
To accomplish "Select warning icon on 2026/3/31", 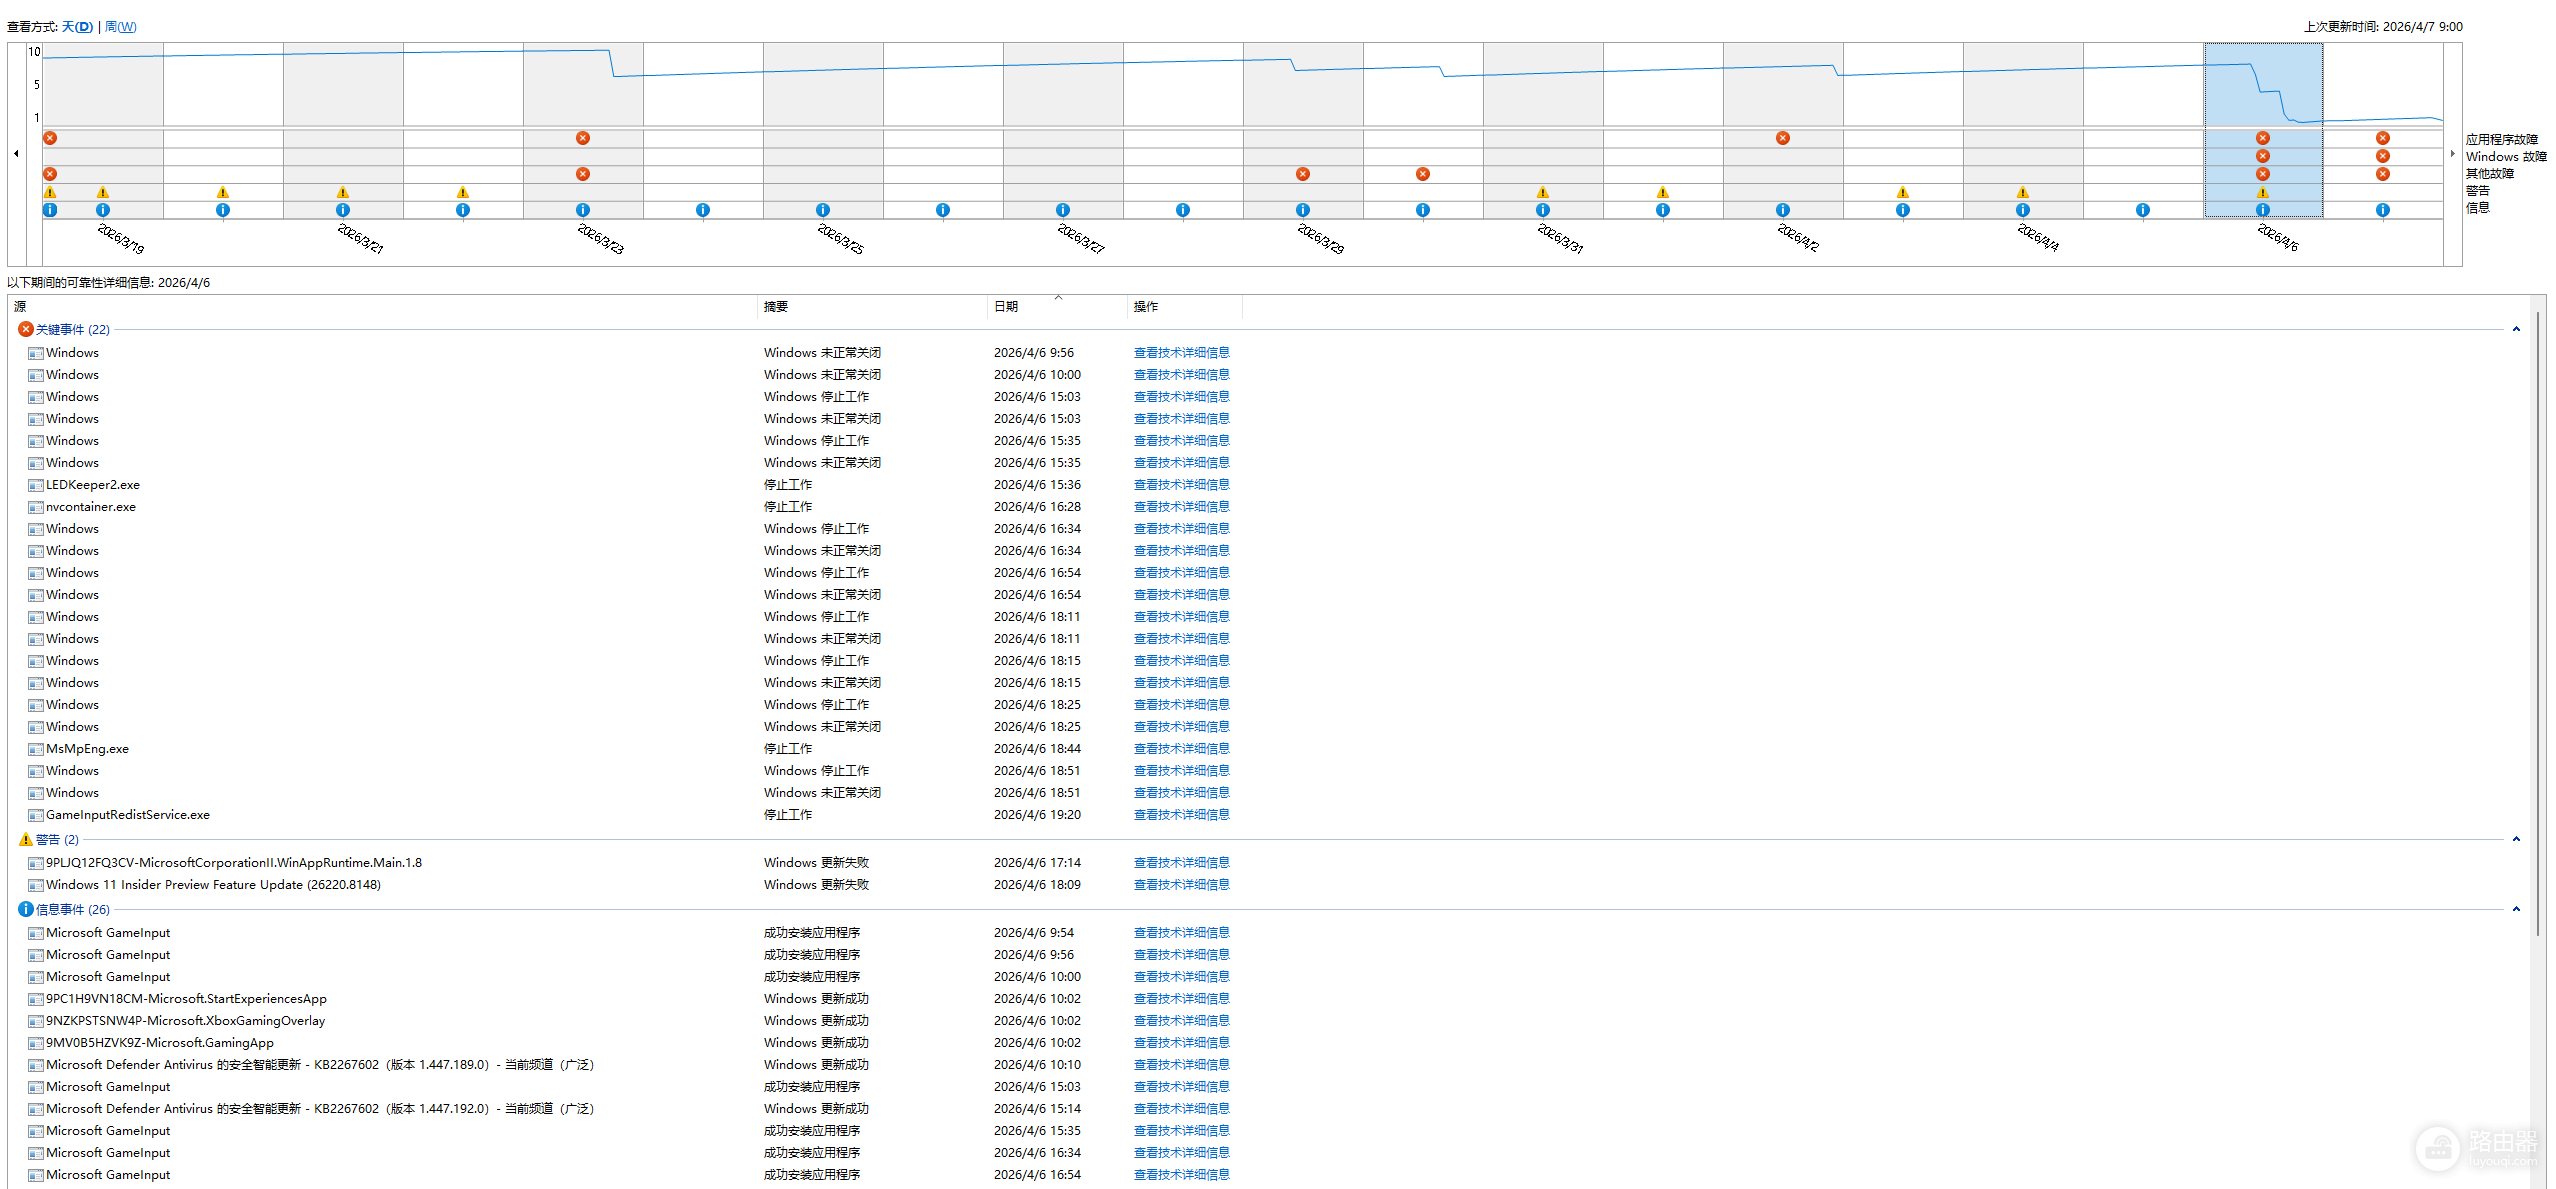I will coord(1543,192).
